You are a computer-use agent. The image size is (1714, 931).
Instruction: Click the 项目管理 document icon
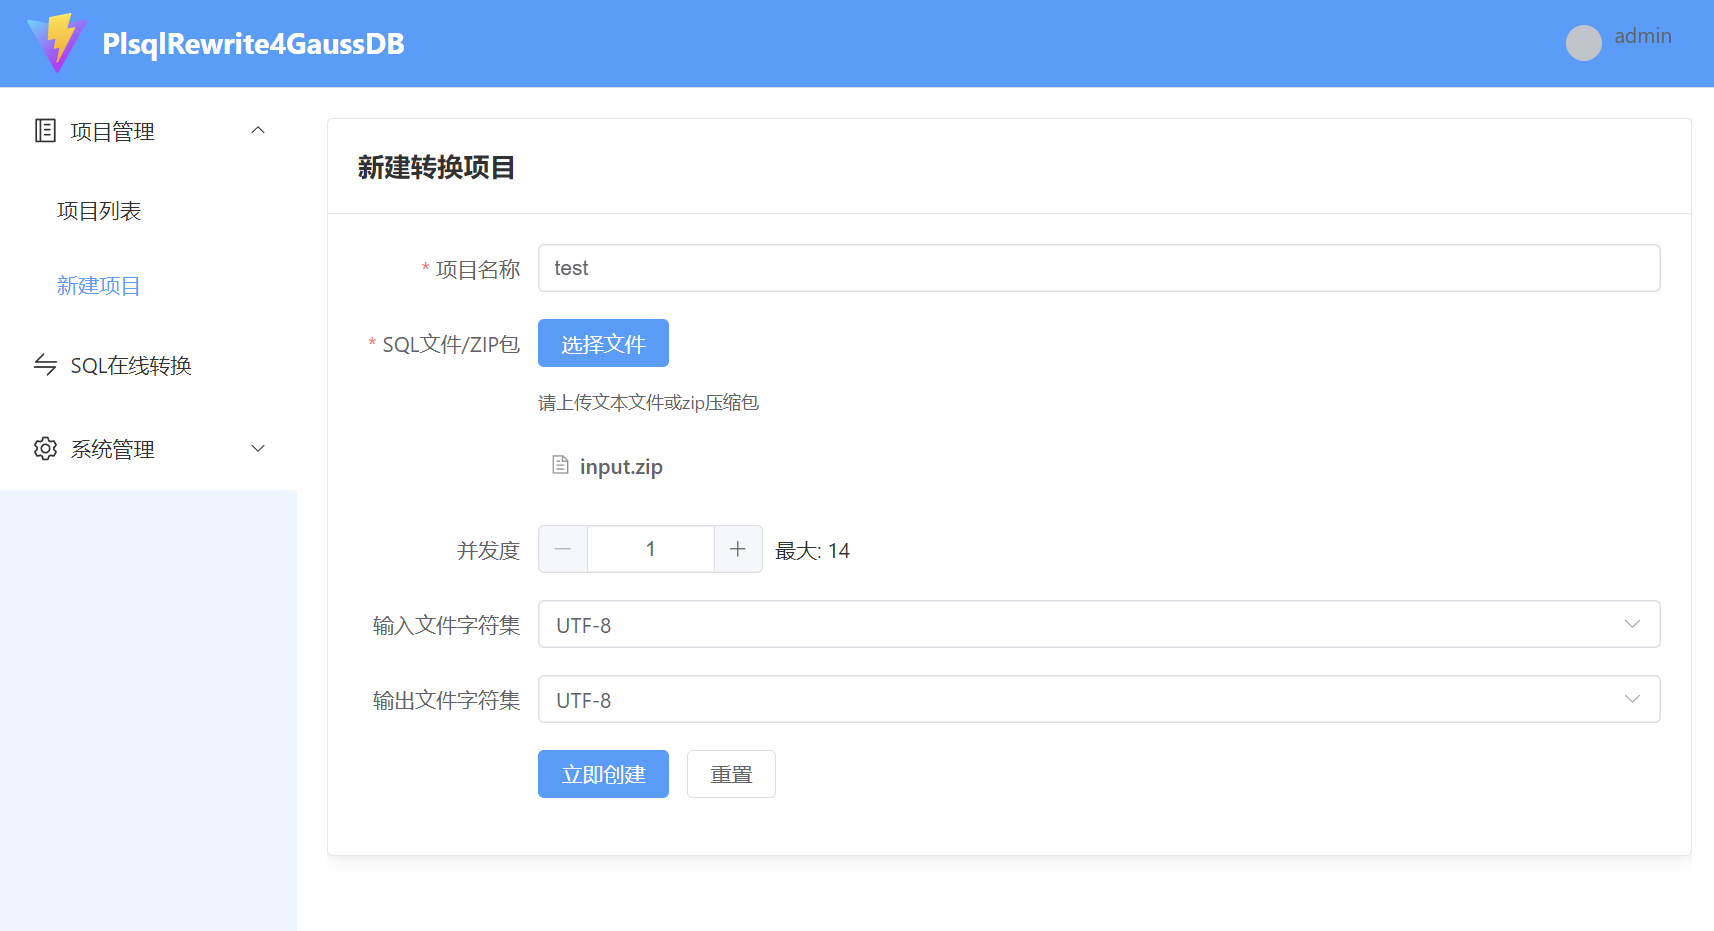tap(45, 130)
